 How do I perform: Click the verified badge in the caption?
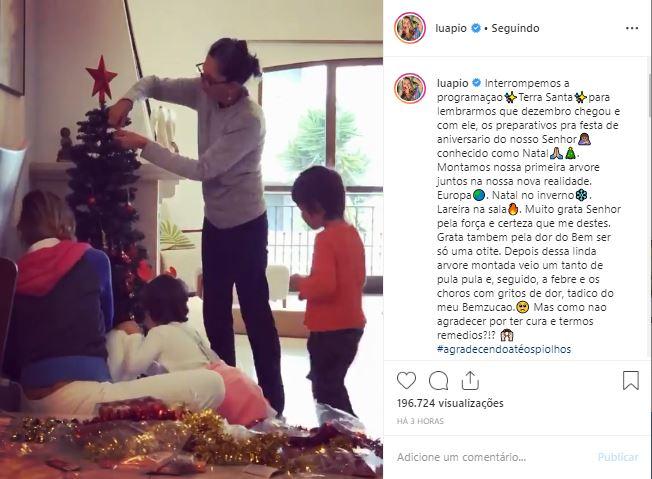[477, 83]
